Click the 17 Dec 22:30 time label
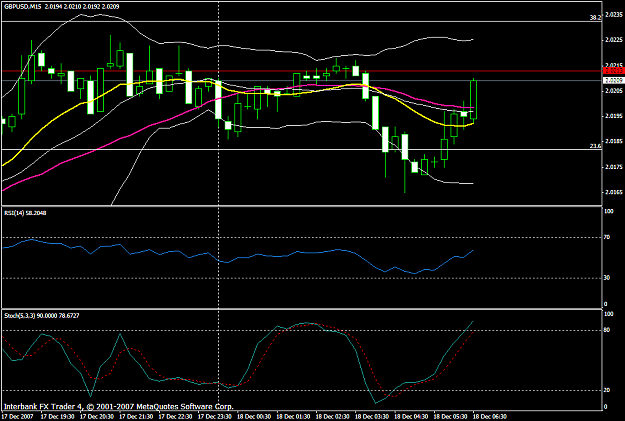Screen dimensions: 625x421 pyautogui.click(x=175, y=417)
